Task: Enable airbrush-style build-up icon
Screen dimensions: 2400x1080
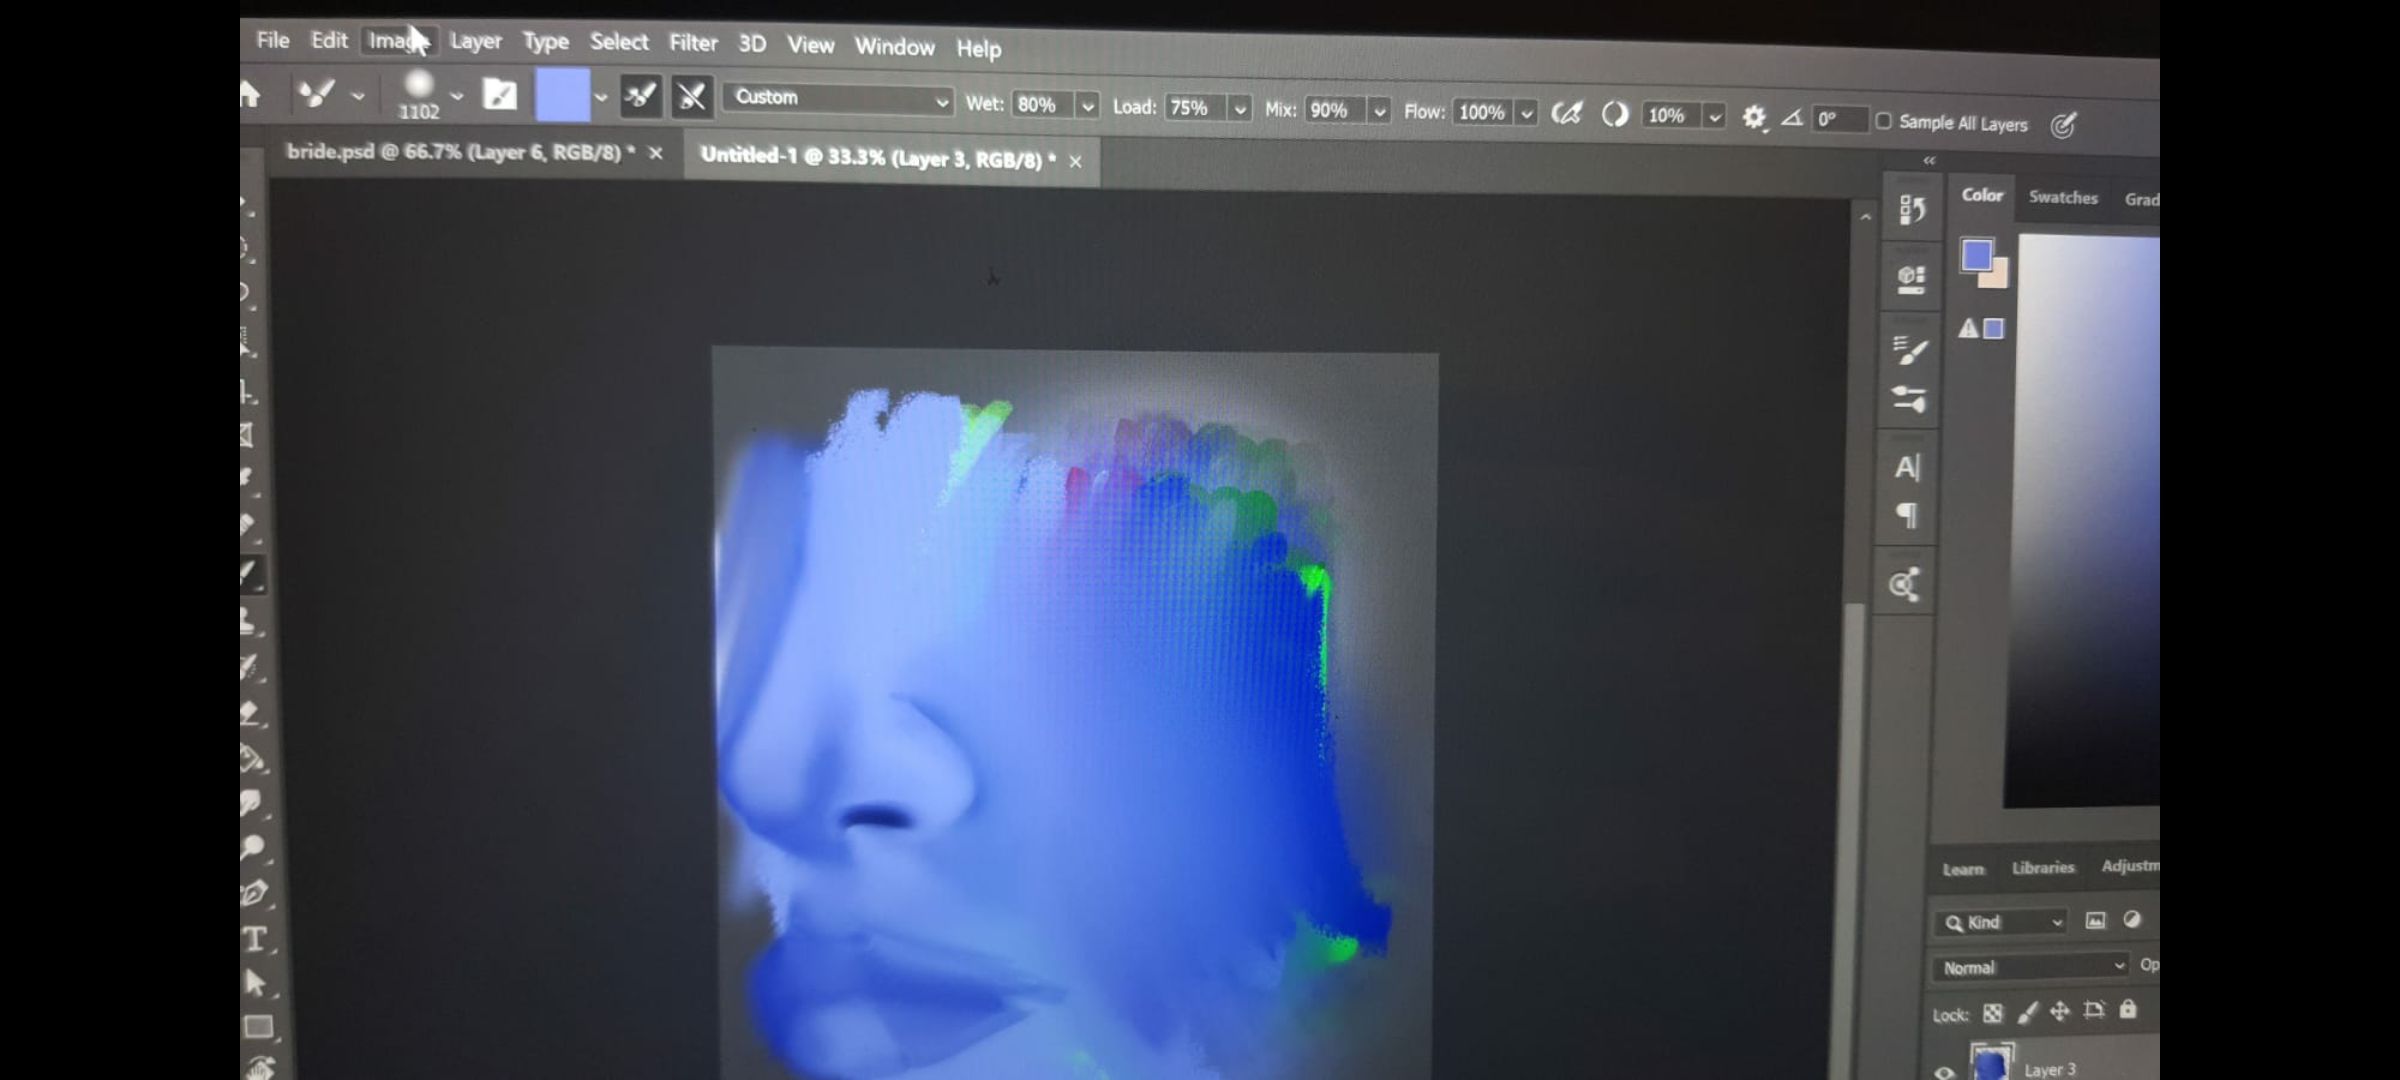Action: [x=1566, y=114]
